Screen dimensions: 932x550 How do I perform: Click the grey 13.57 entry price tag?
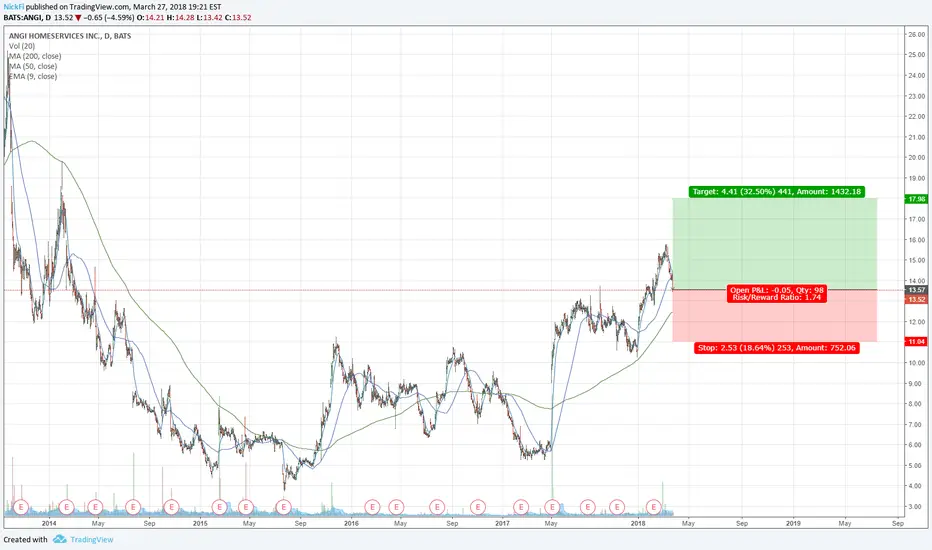point(917,290)
